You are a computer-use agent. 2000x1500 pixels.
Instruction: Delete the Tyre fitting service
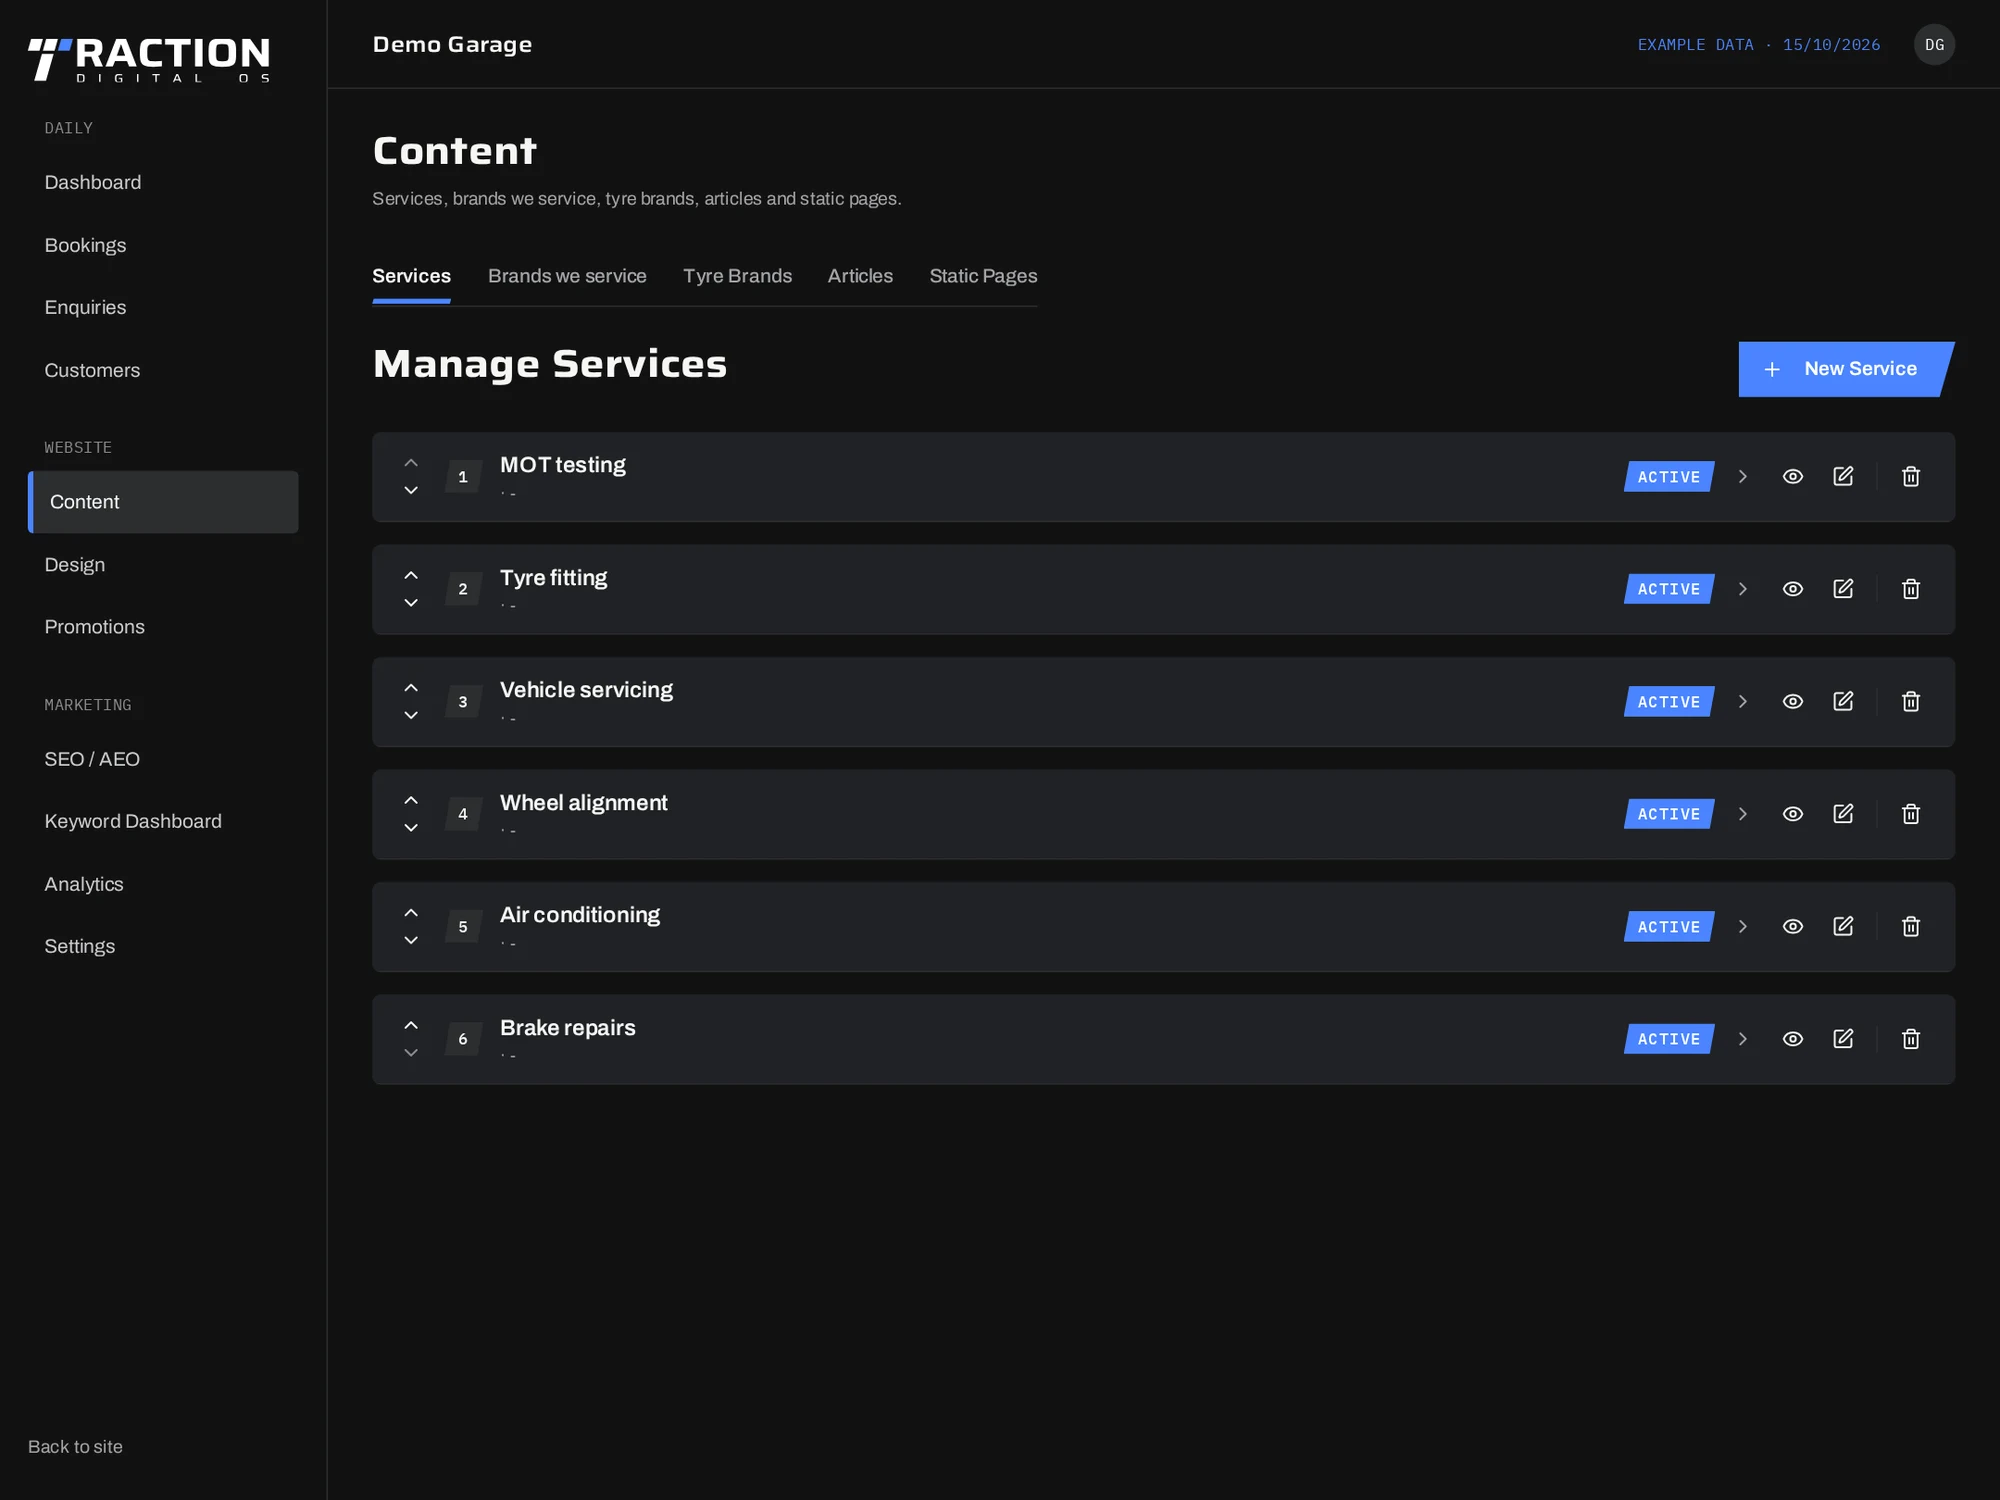click(1911, 589)
